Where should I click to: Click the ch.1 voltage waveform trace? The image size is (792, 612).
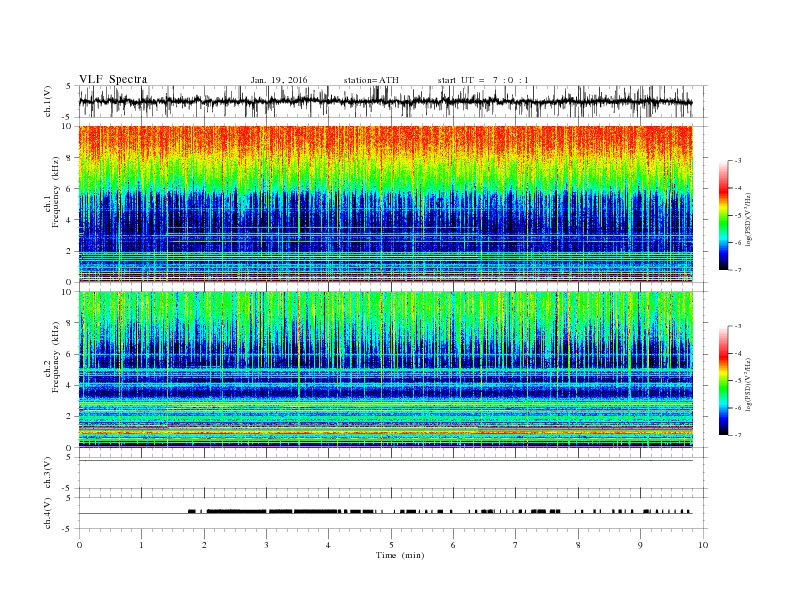pyautogui.click(x=385, y=101)
